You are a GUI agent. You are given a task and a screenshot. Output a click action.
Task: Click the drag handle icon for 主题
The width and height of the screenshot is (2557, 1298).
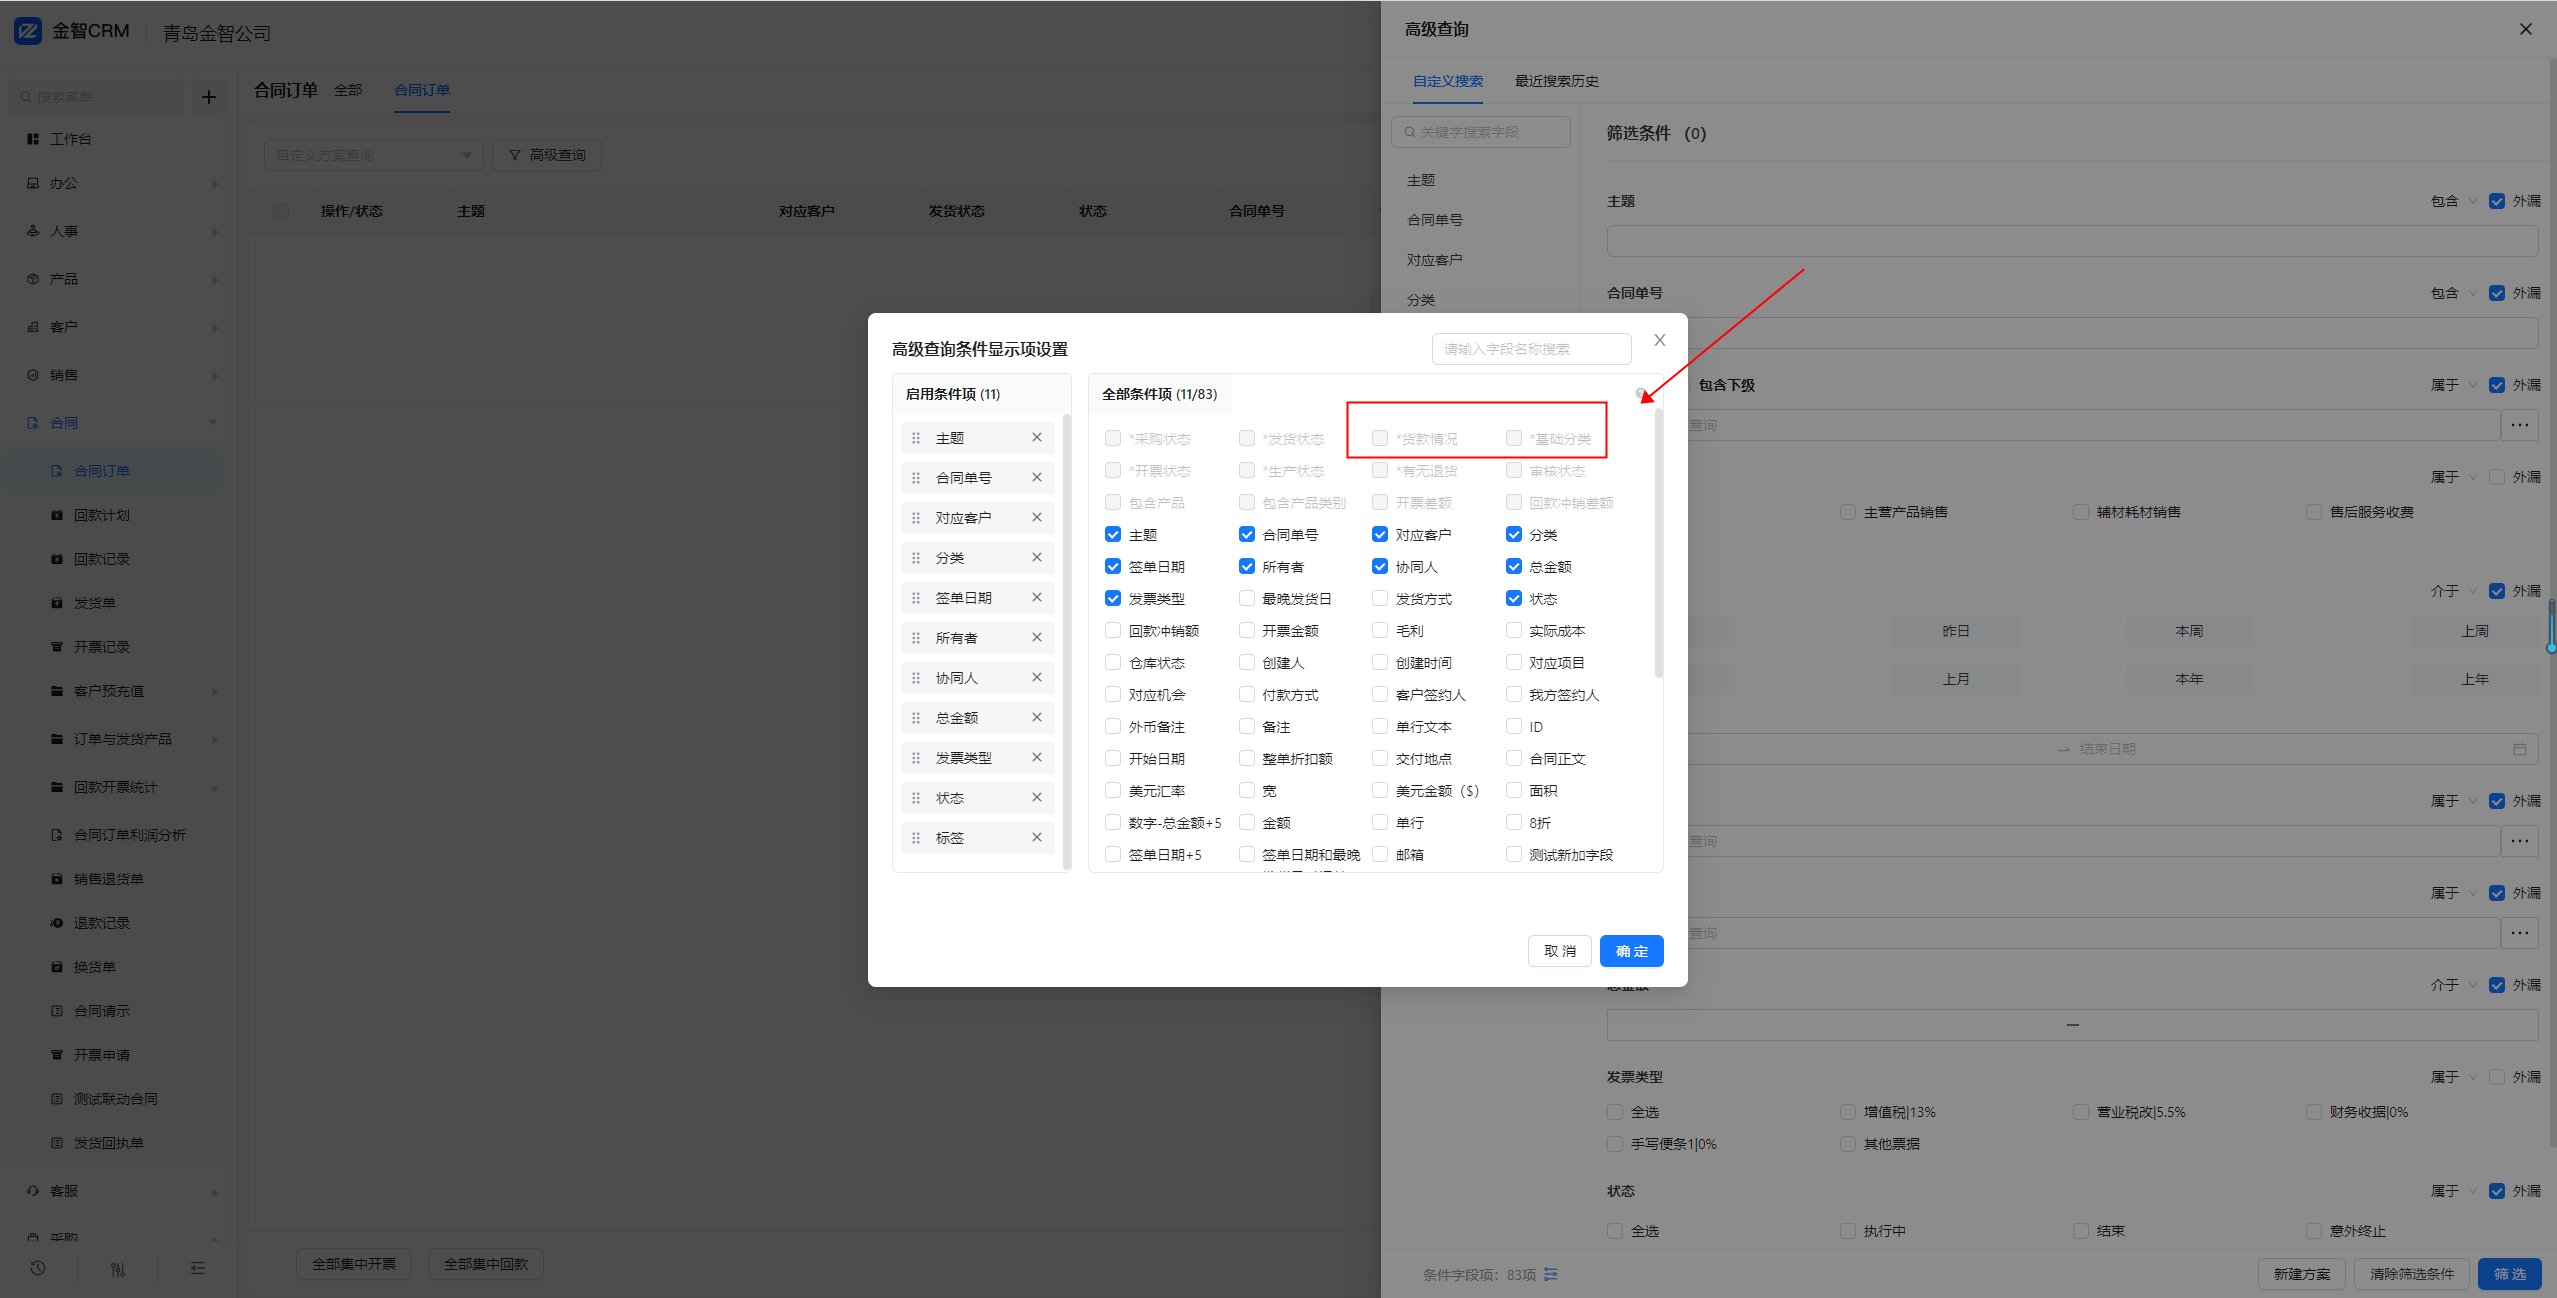[916, 438]
